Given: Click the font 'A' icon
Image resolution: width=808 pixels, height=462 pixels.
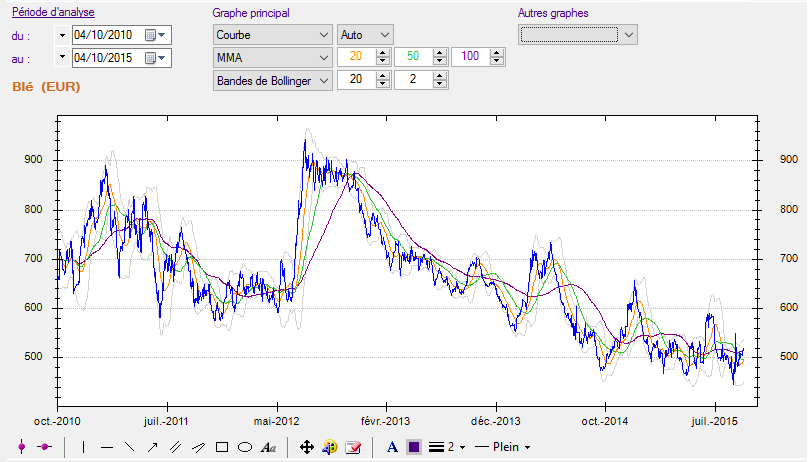Looking at the screenshot, I should (392, 447).
